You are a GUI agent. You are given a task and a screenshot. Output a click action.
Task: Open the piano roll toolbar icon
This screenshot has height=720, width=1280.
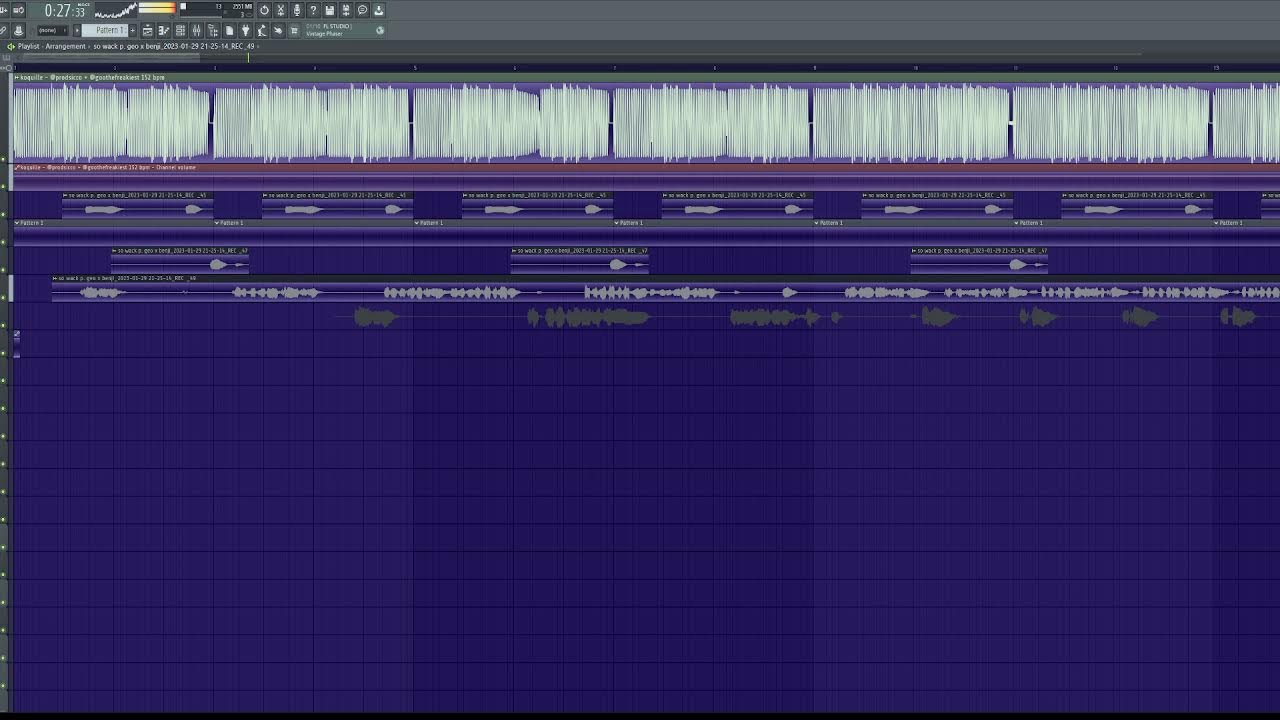click(163, 30)
